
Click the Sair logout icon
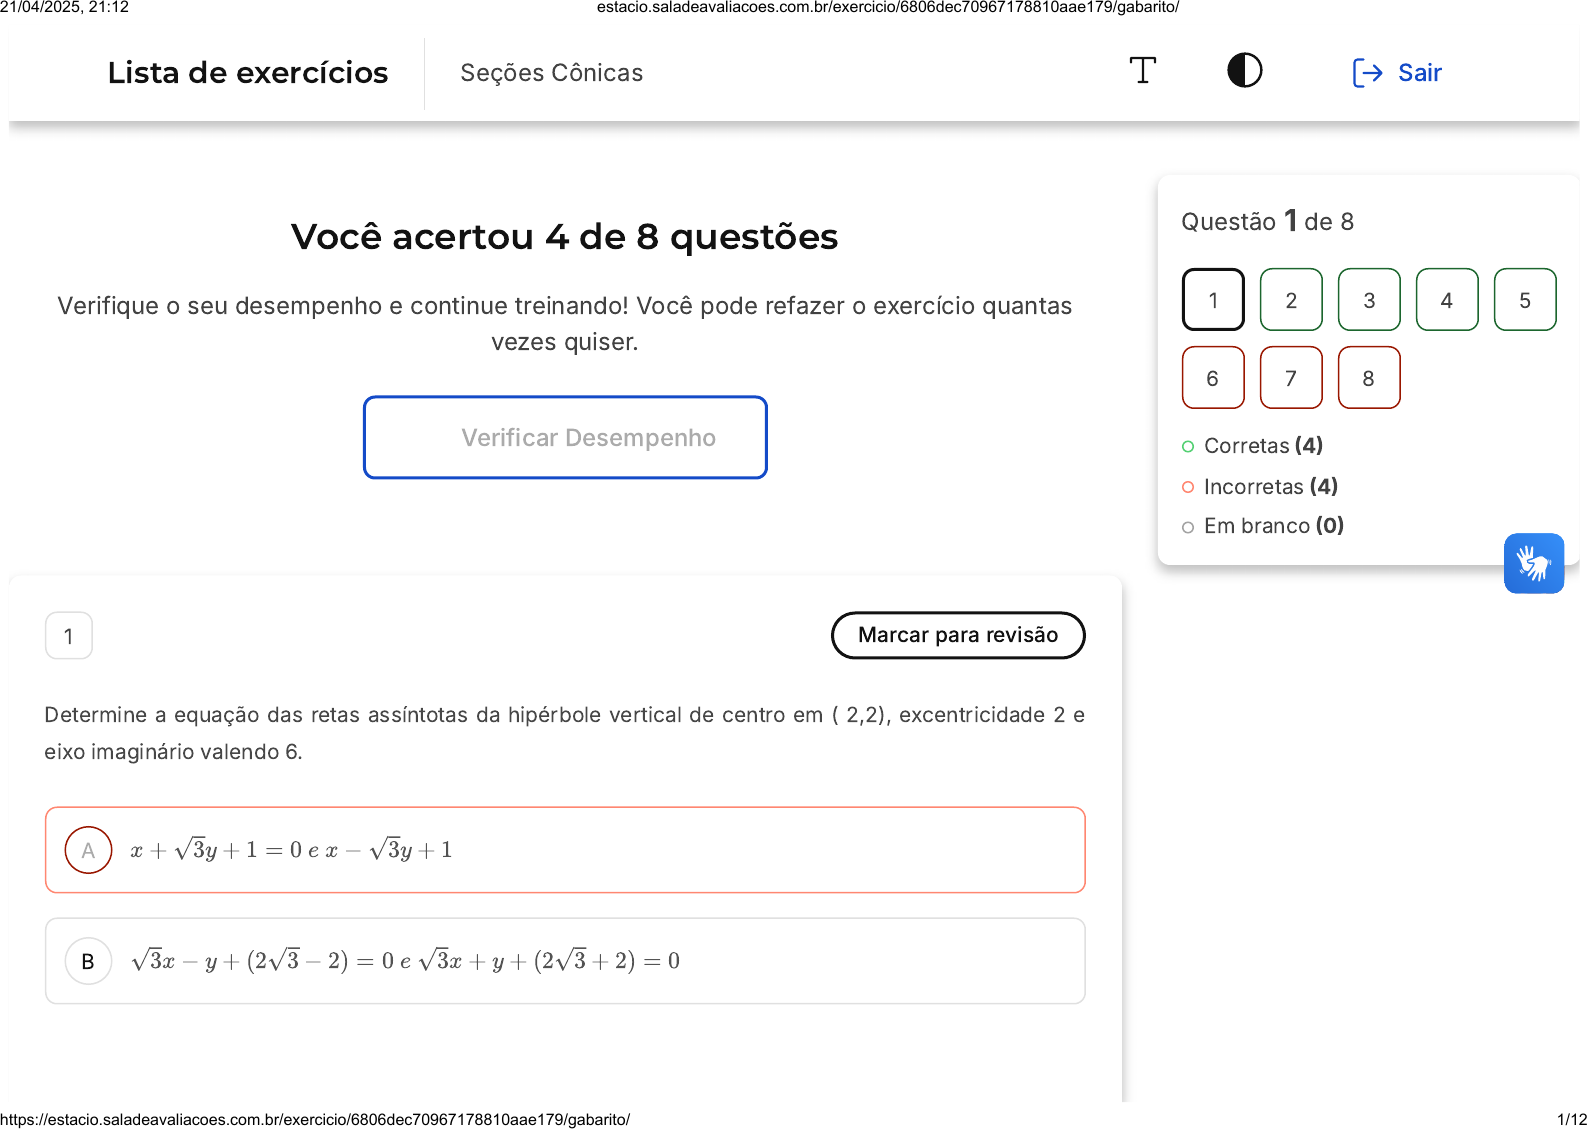[x=1366, y=73]
